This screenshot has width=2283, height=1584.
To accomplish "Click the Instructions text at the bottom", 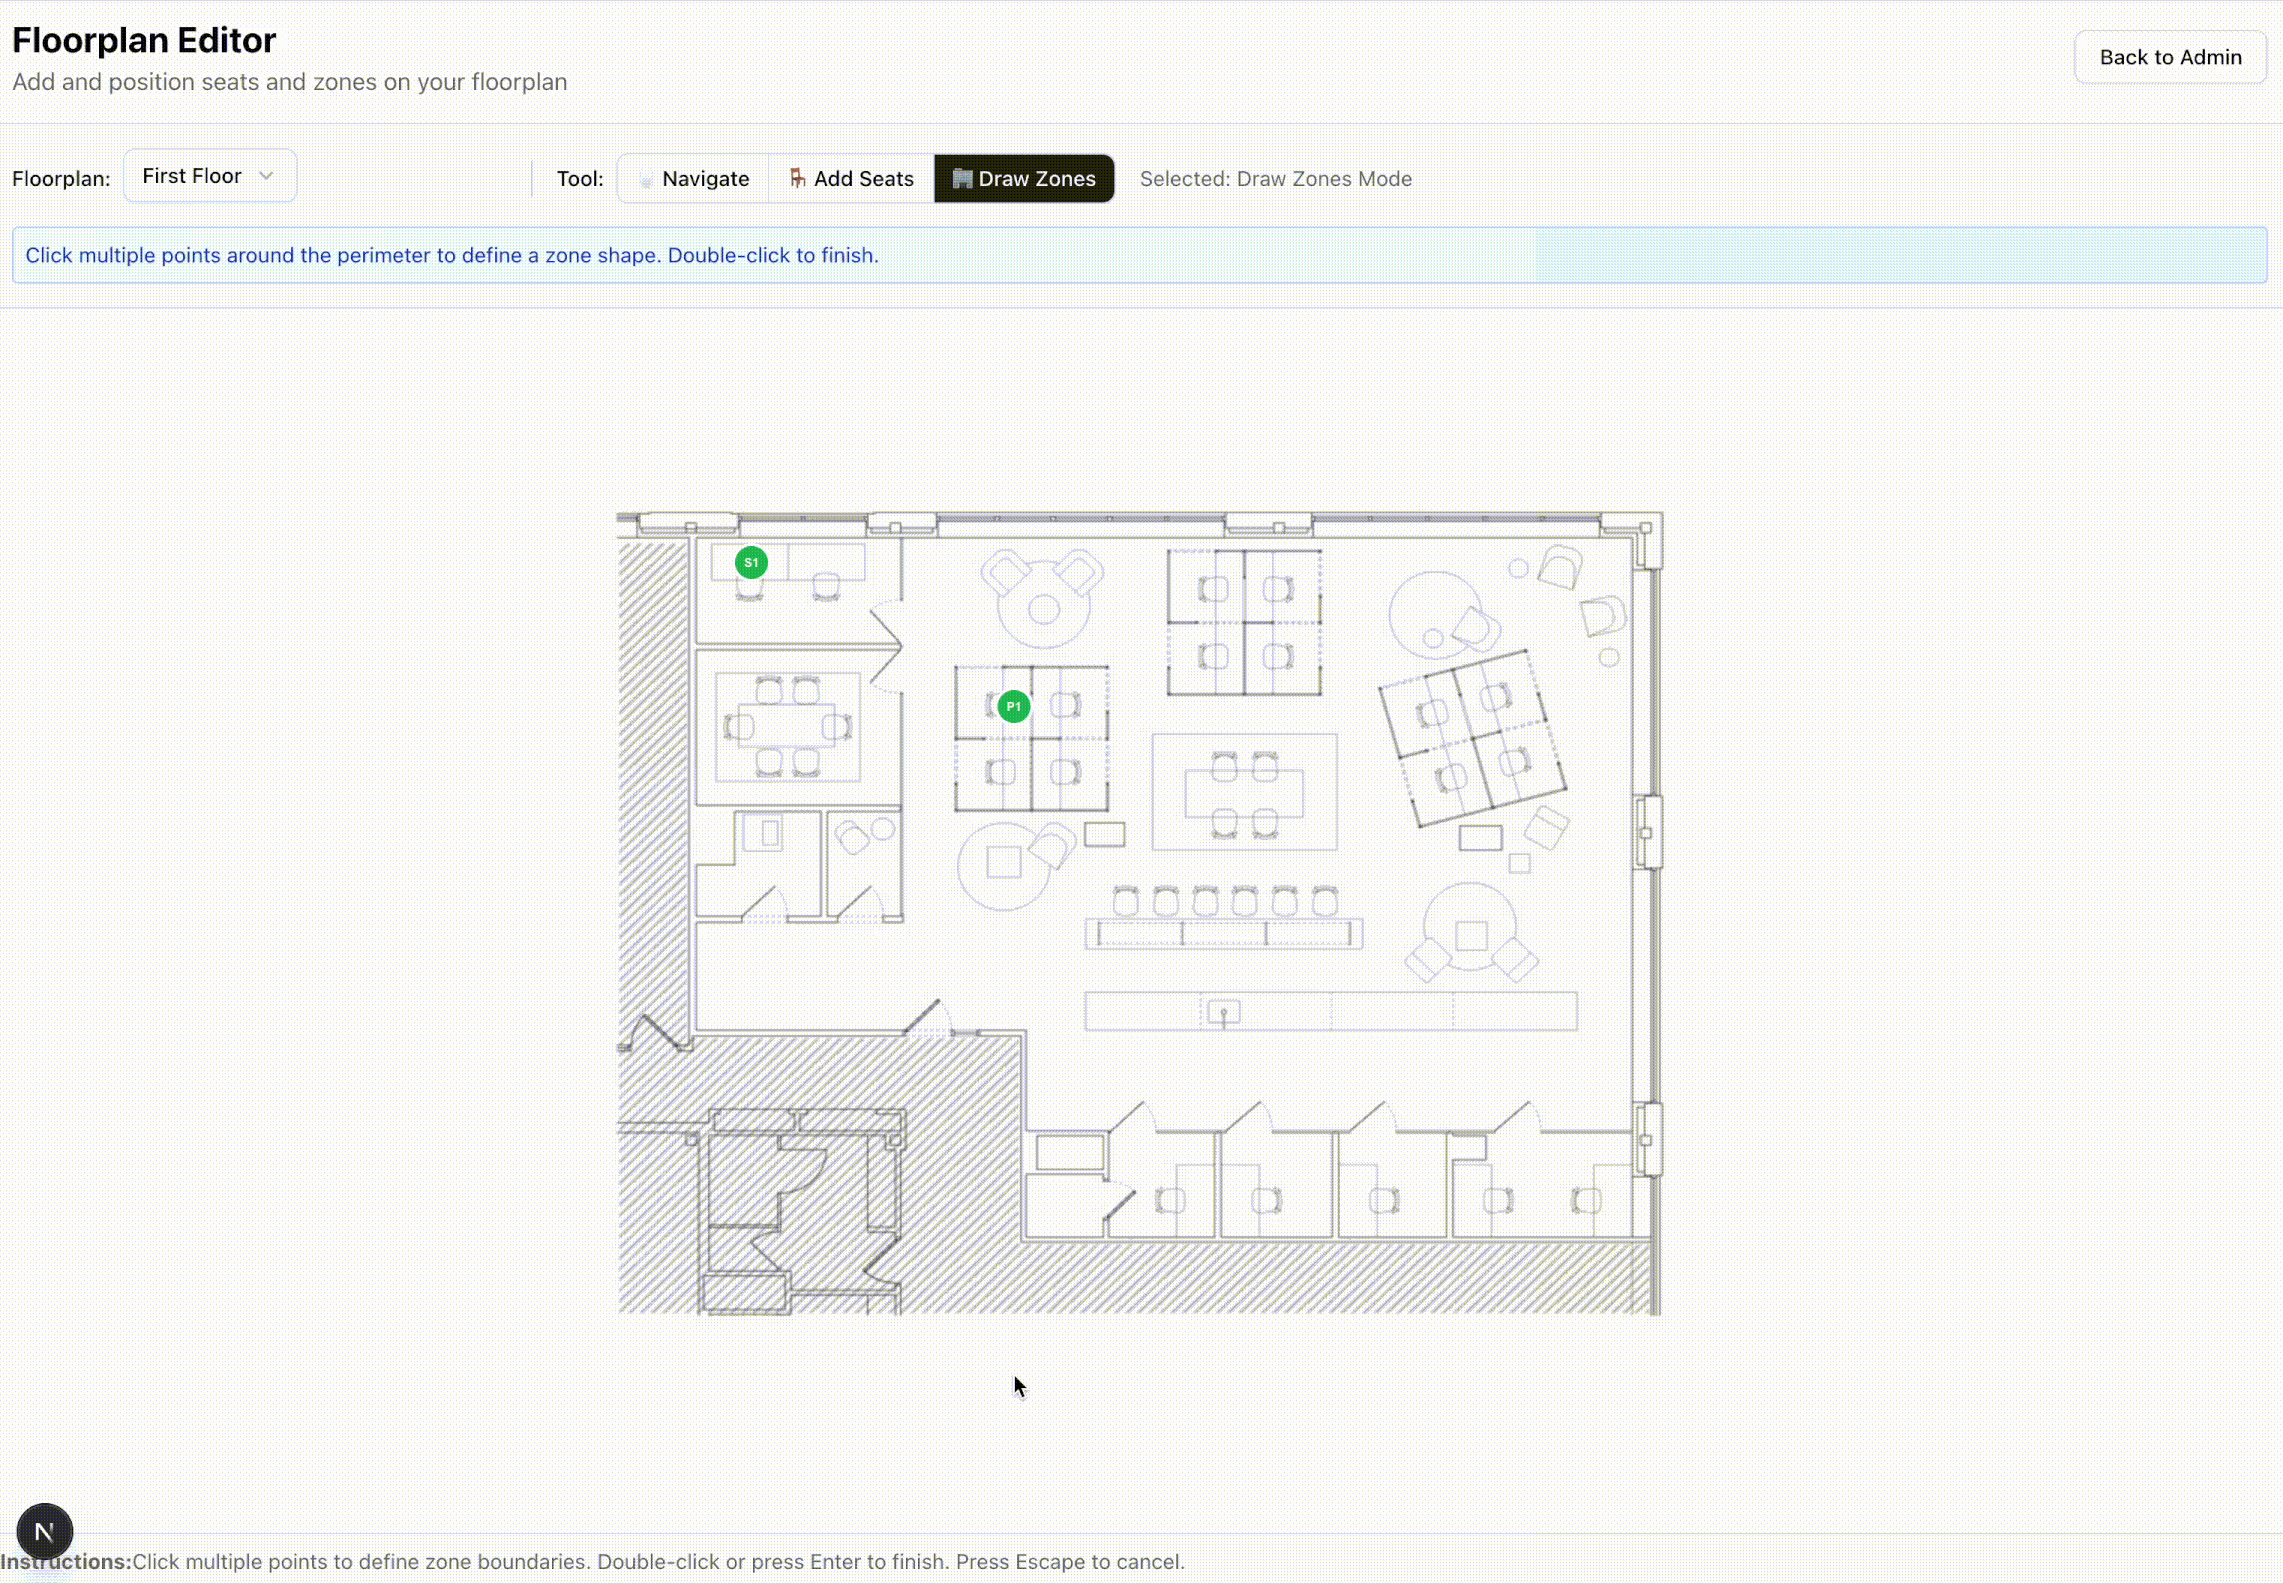I will (592, 1561).
